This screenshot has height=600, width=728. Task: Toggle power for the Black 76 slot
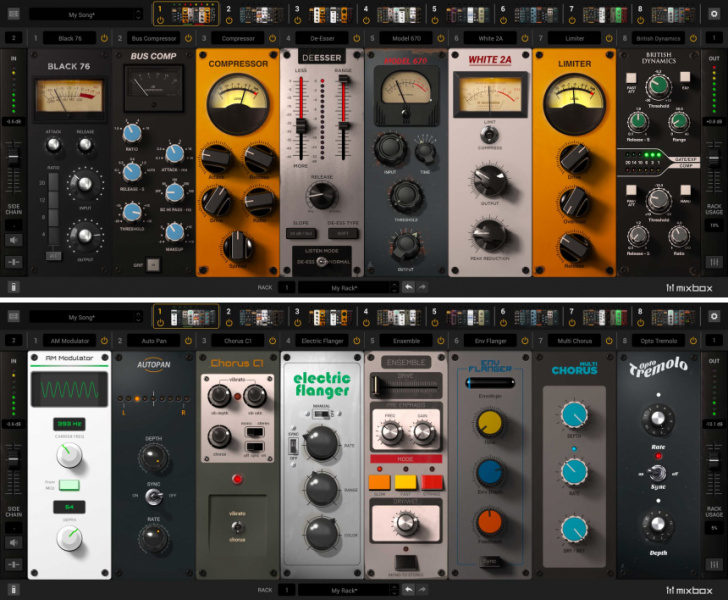pyautogui.click(x=104, y=38)
